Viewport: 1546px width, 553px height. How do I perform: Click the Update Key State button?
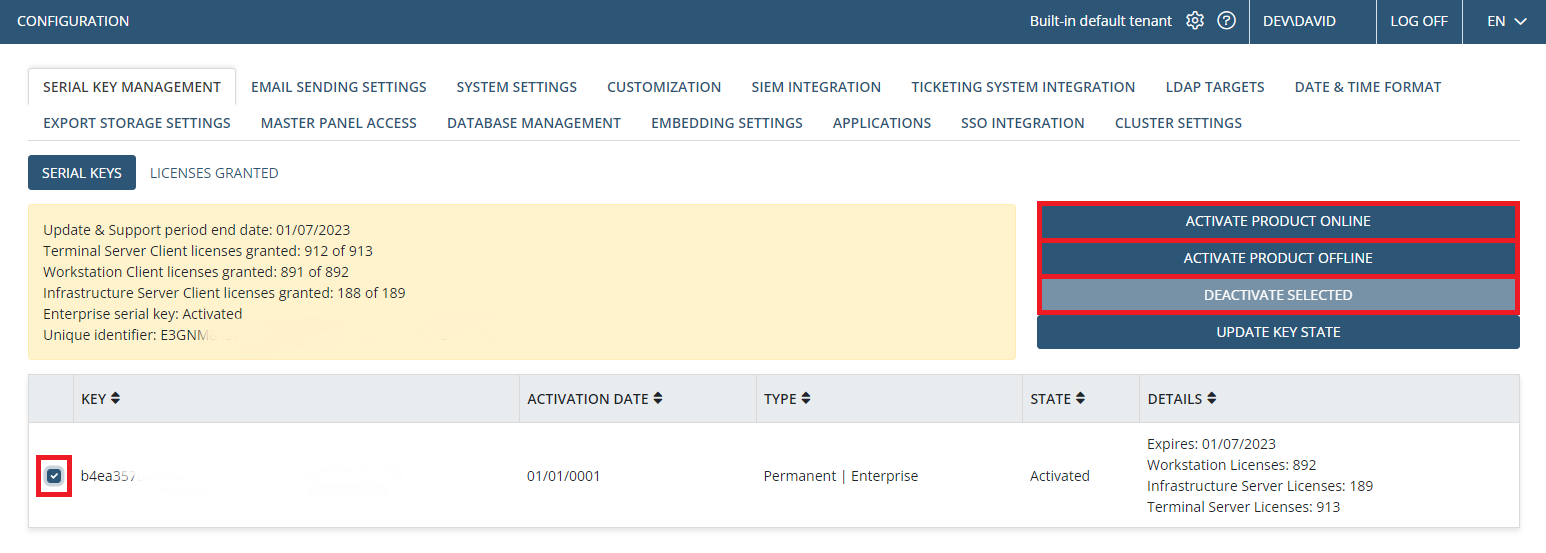point(1278,332)
